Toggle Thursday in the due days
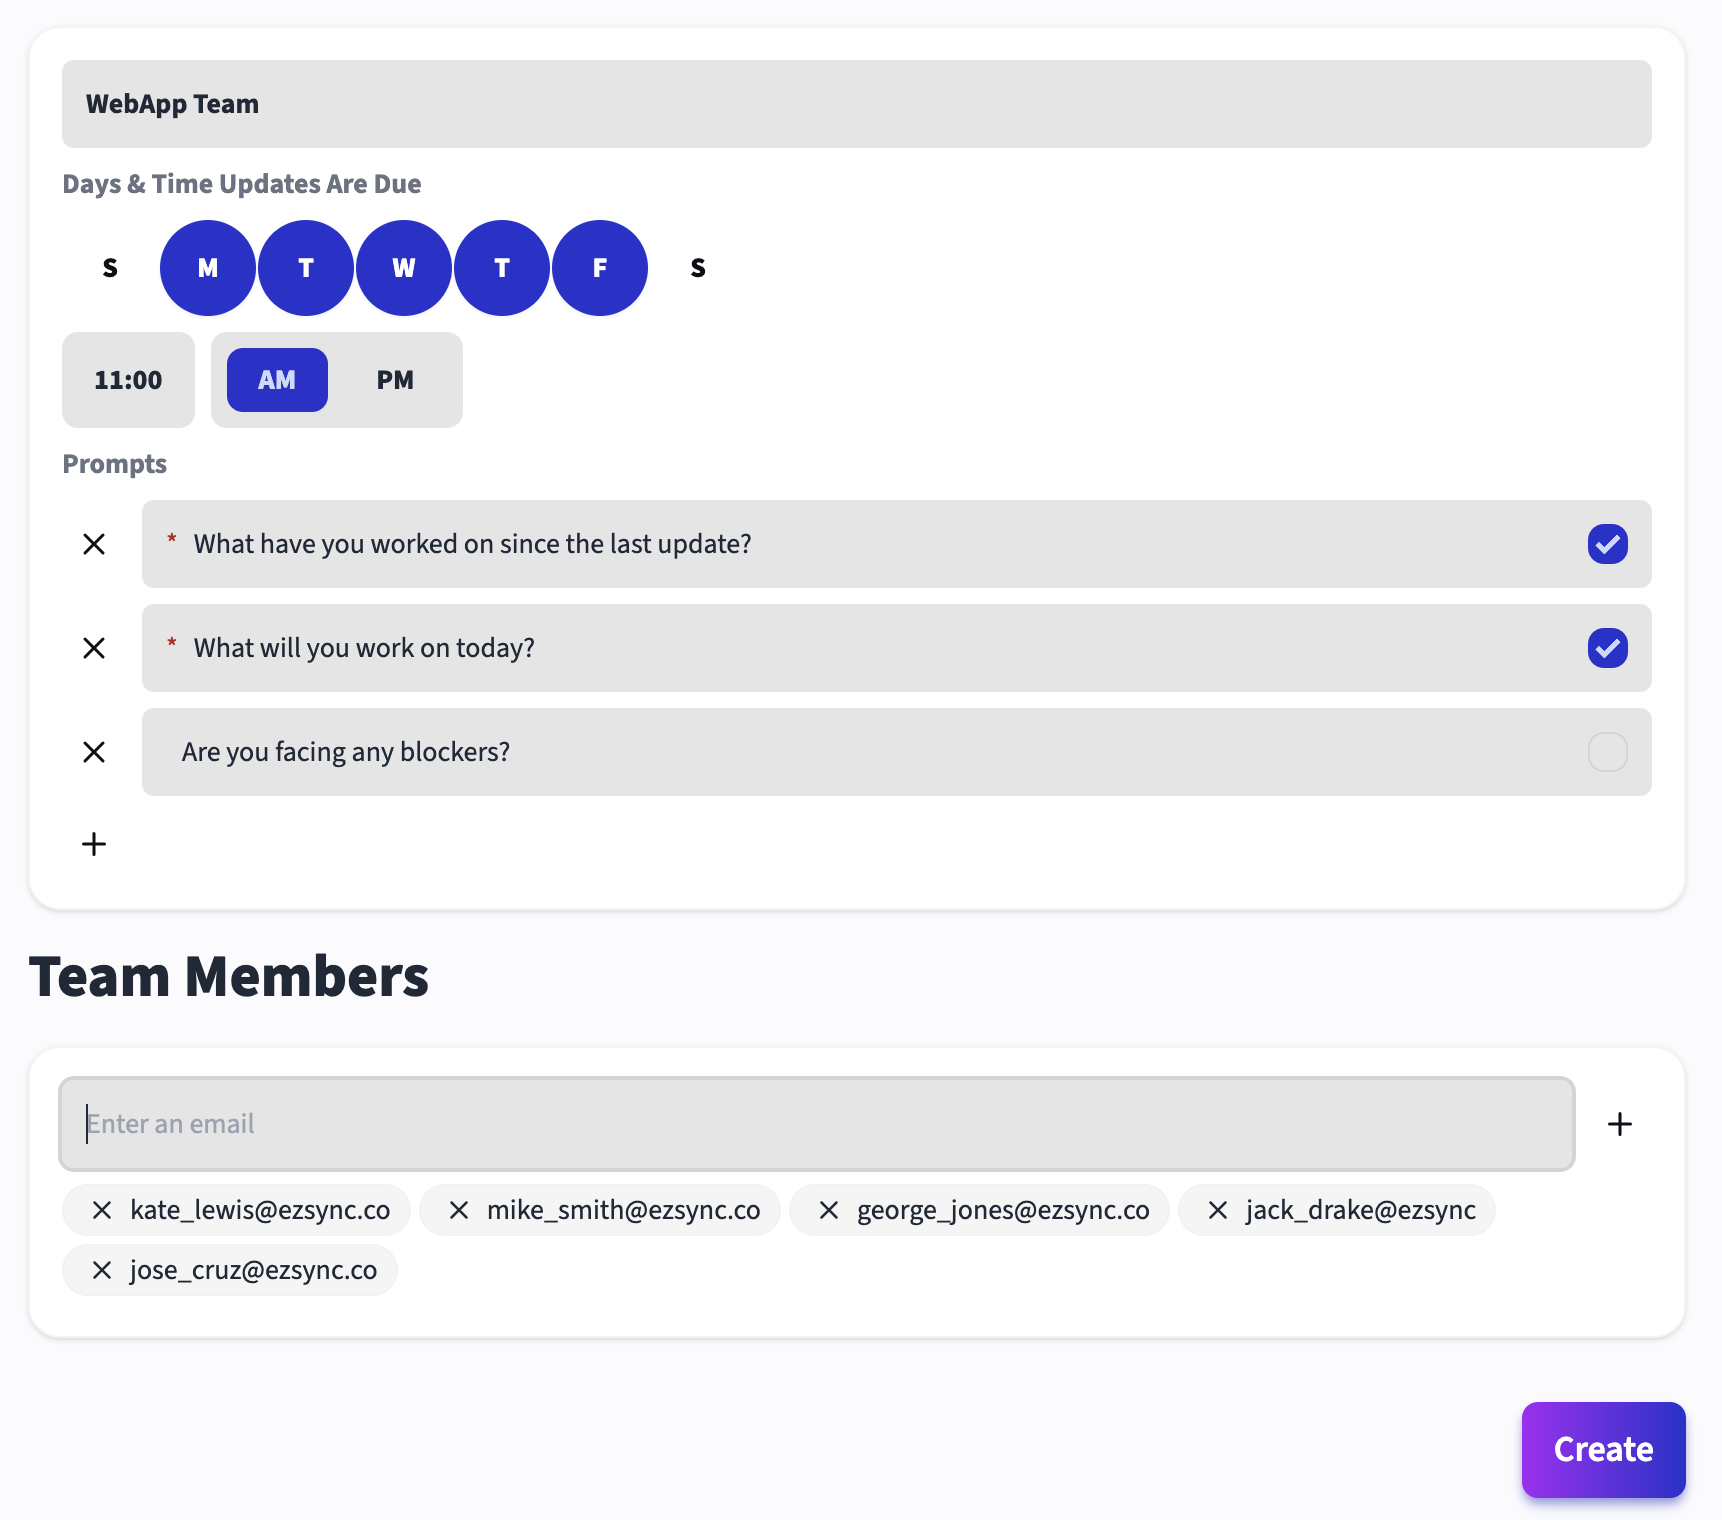This screenshot has width=1722, height=1520. pyautogui.click(x=502, y=268)
